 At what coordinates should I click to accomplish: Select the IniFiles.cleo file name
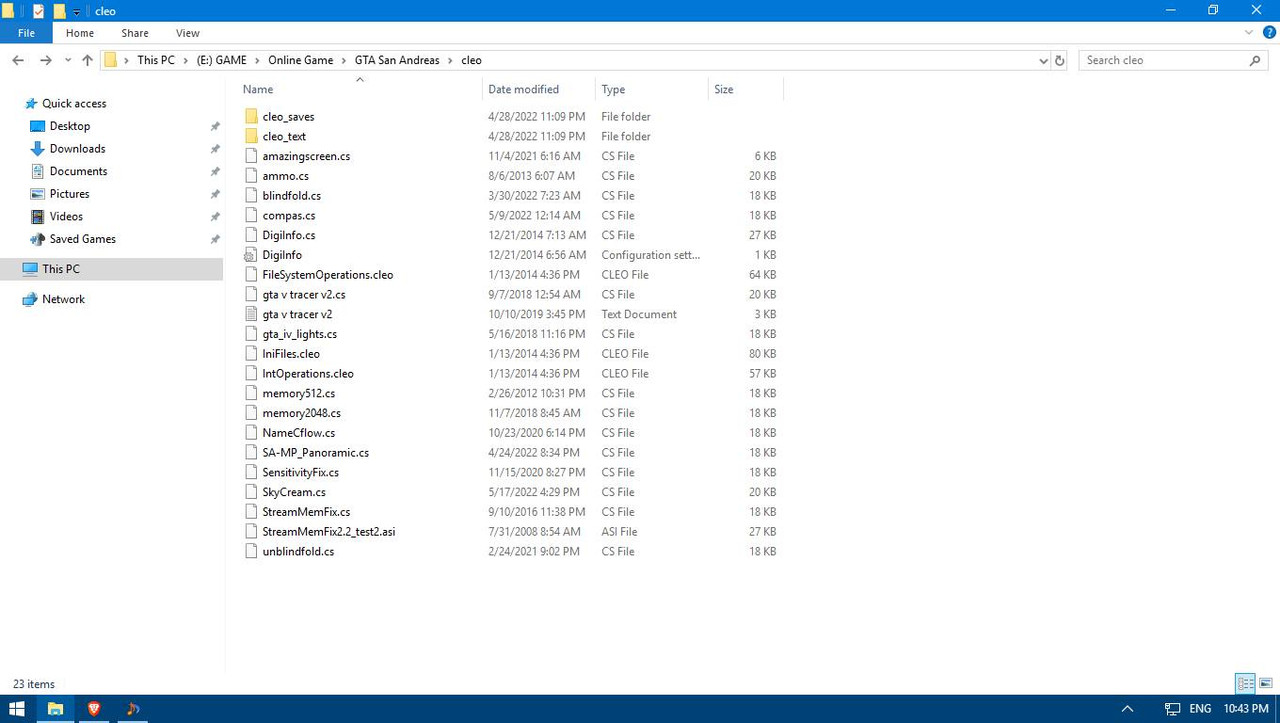coord(291,354)
